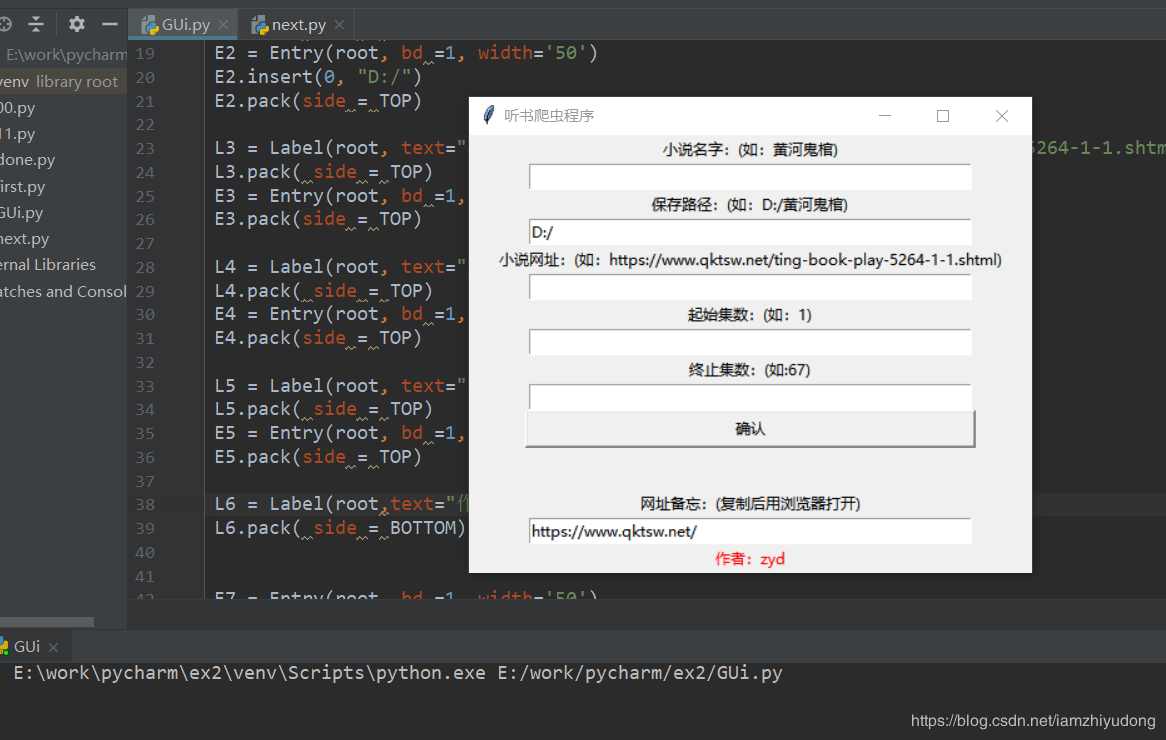Click the 1.py file in project tree
This screenshot has width=1166, height=740.
point(18,134)
